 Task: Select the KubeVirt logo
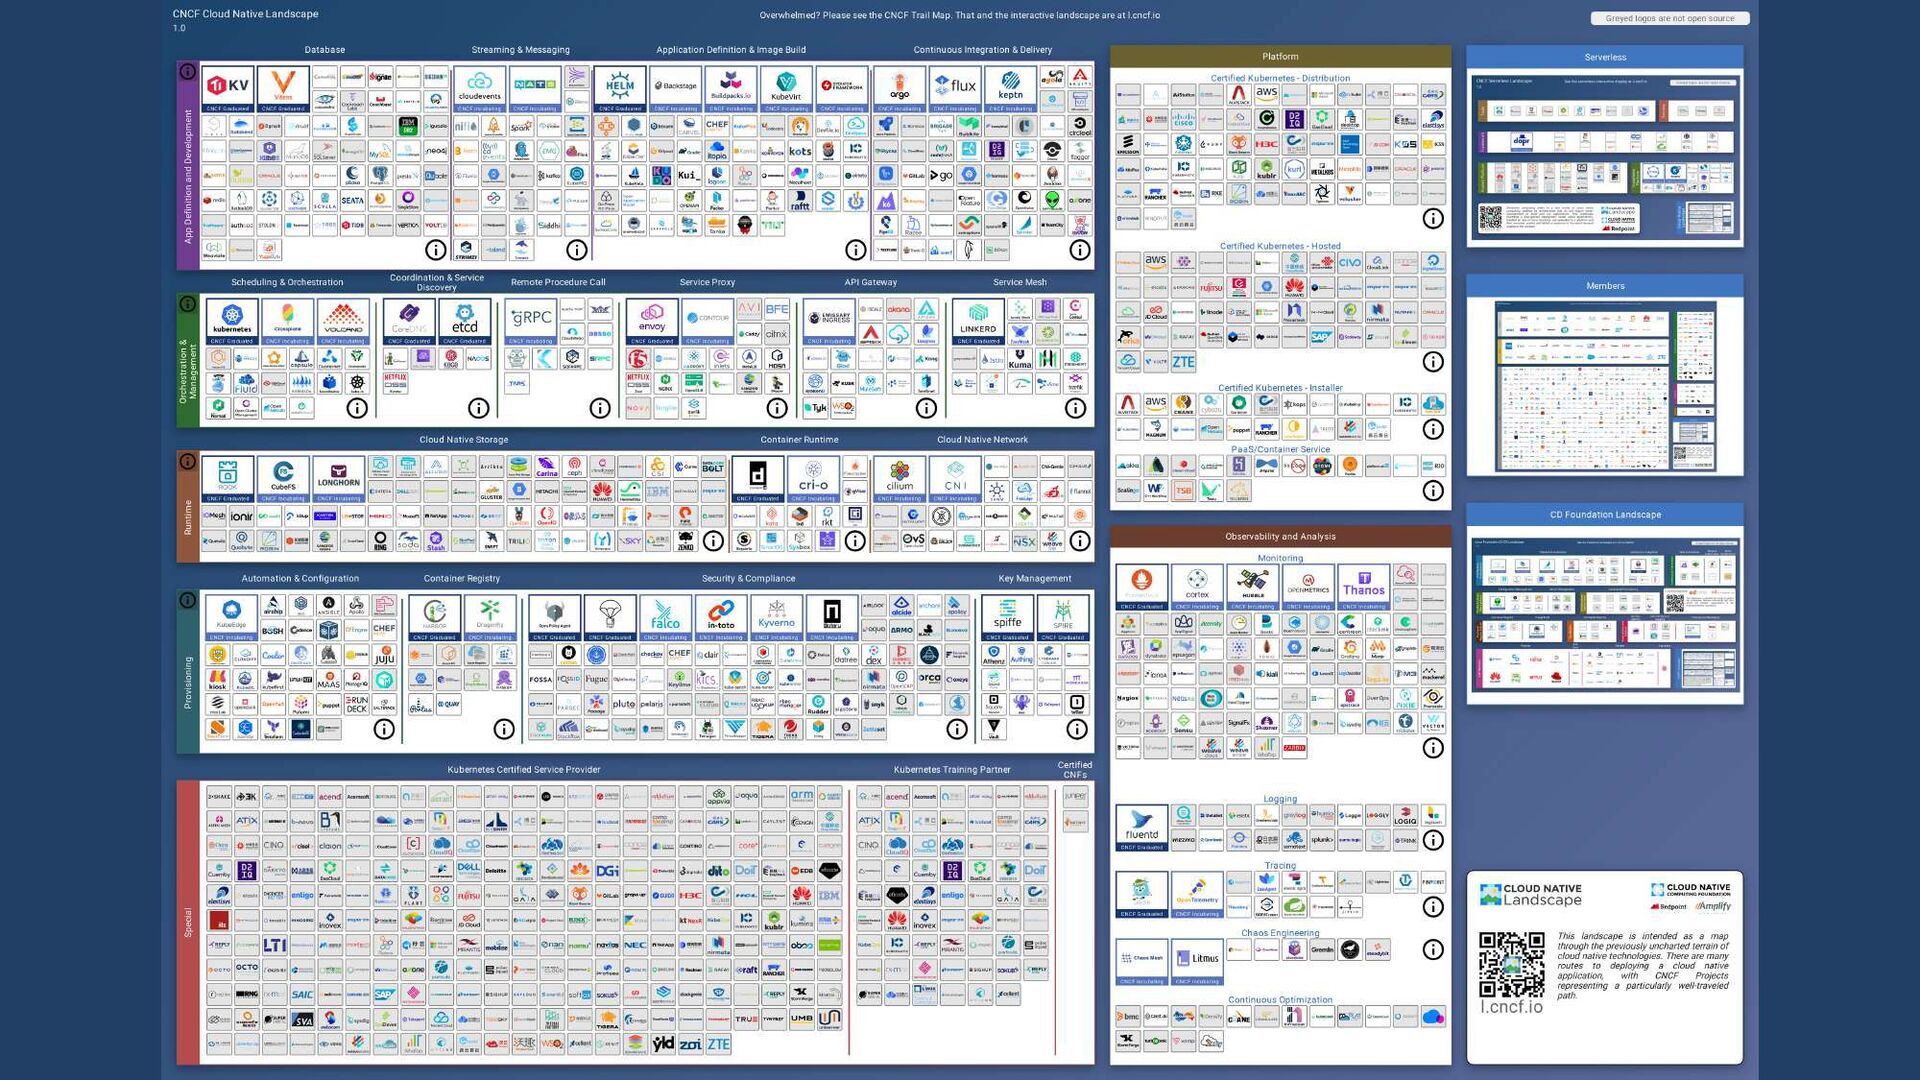coord(787,89)
